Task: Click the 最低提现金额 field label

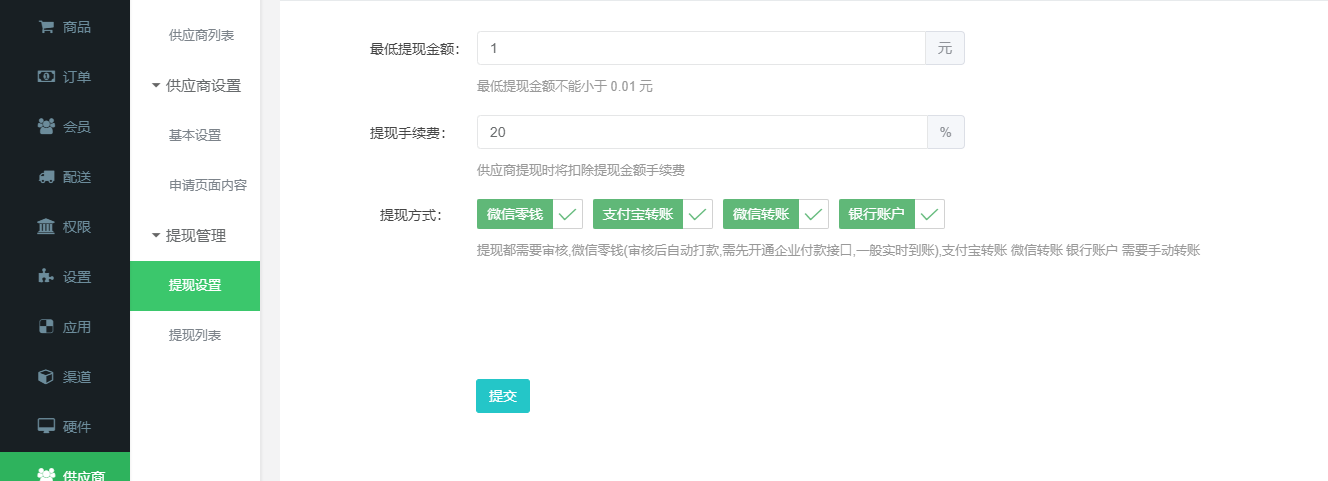Action: pyautogui.click(x=415, y=49)
